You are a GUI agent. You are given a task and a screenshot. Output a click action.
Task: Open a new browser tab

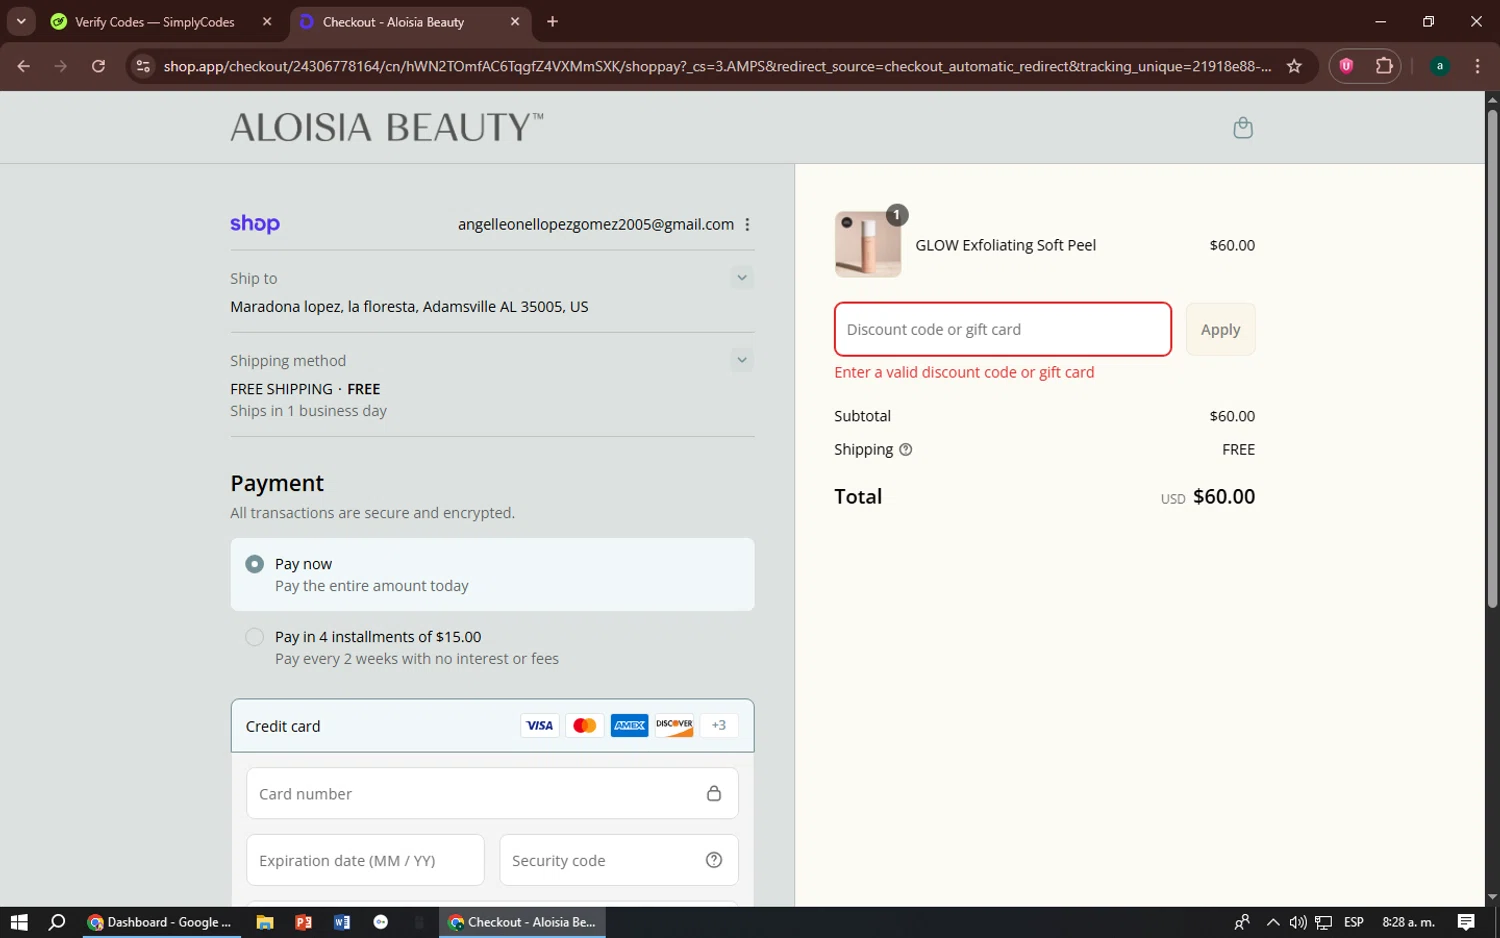pos(553,22)
